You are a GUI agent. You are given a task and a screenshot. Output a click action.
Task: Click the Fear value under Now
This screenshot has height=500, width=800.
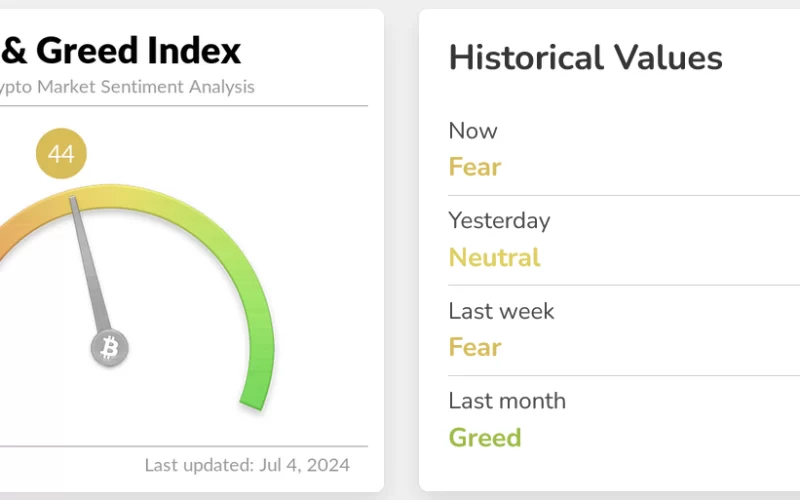[x=475, y=166]
